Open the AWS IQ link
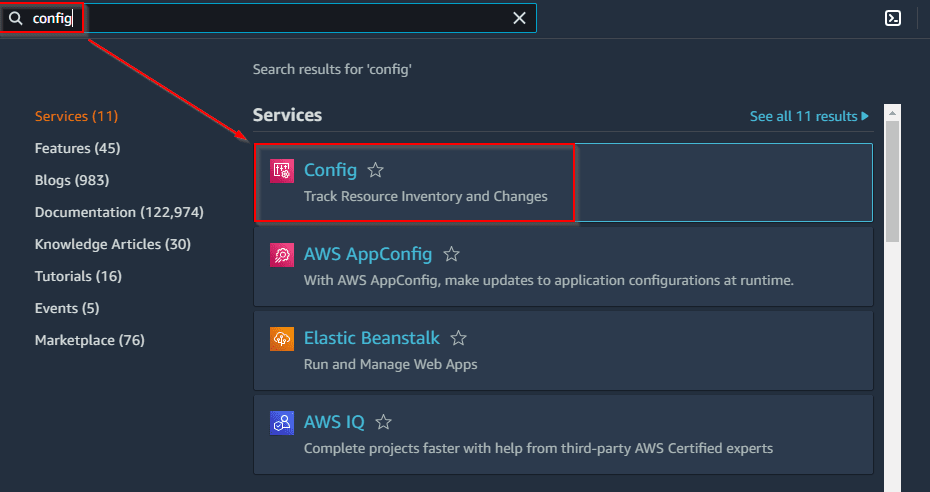 click(x=334, y=423)
